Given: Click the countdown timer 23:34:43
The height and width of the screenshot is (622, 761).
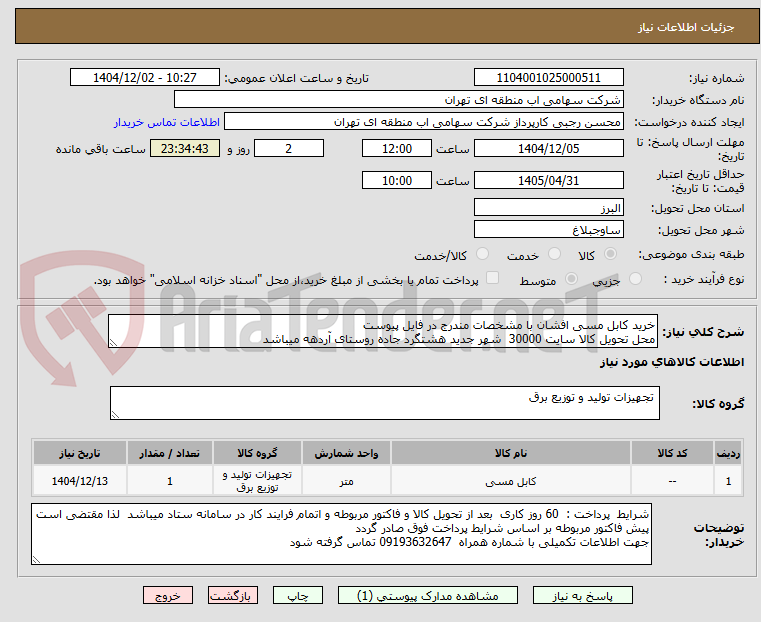Looking at the screenshot, I should (x=184, y=148).
